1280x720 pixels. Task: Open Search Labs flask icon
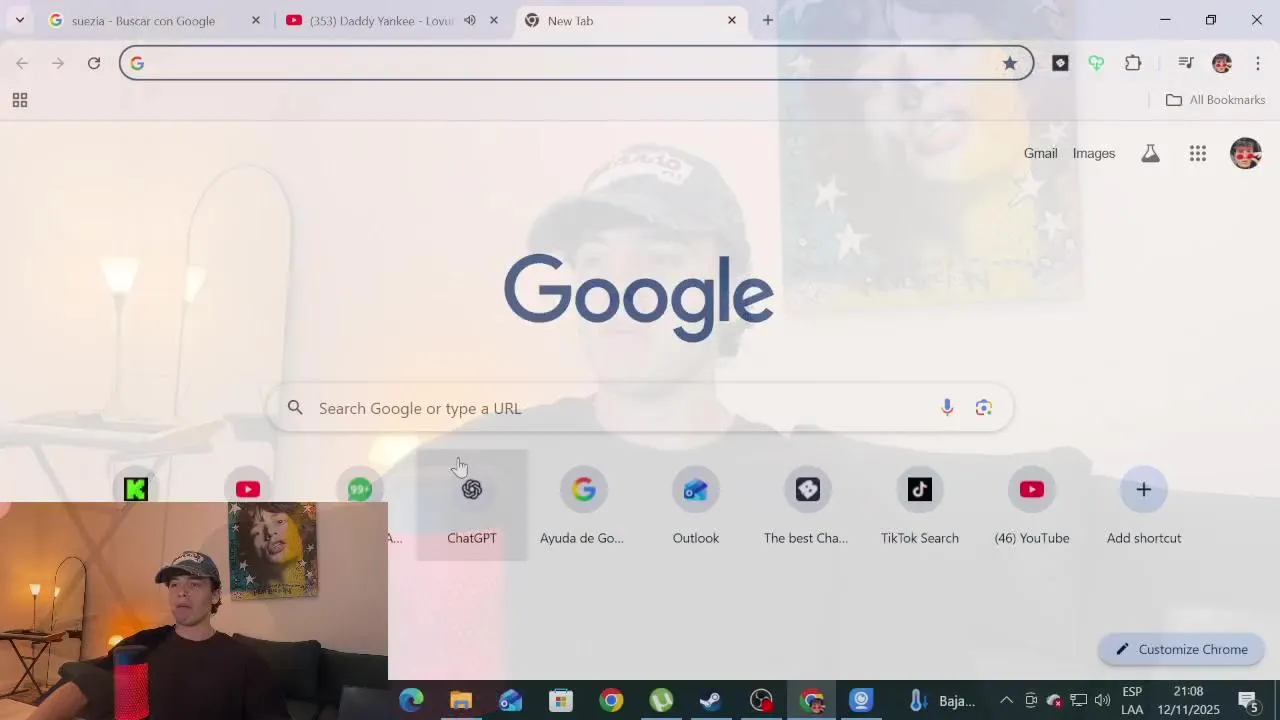pos(1151,153)
